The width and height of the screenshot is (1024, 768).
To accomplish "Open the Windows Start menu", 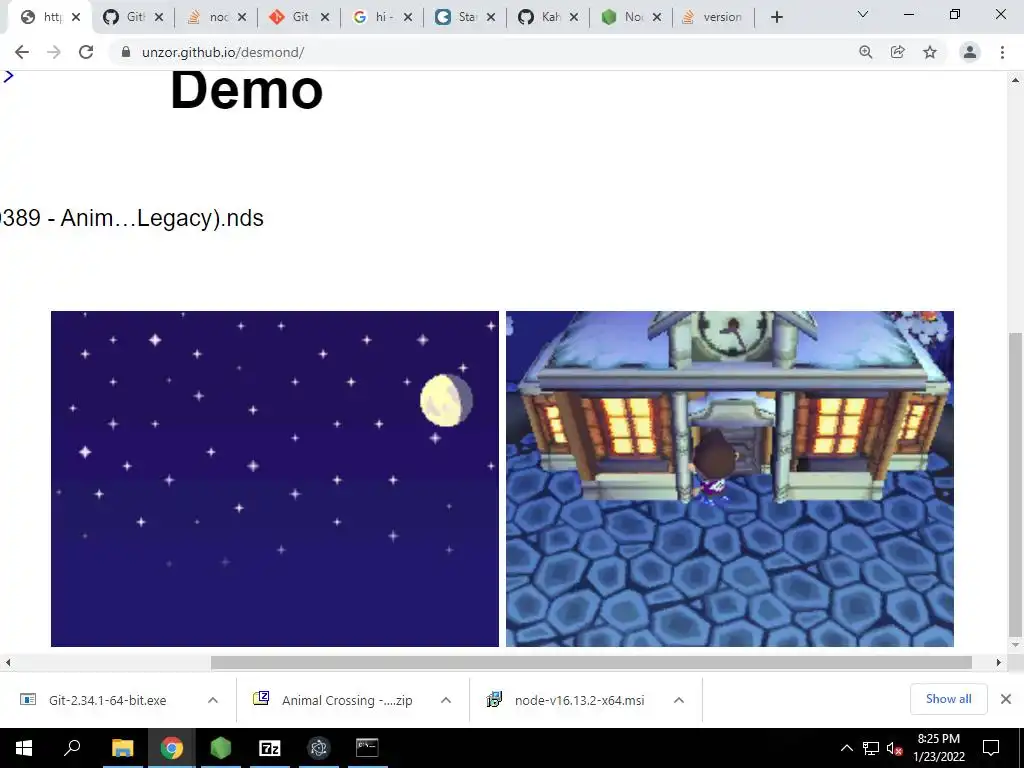I will click(24, 748).
